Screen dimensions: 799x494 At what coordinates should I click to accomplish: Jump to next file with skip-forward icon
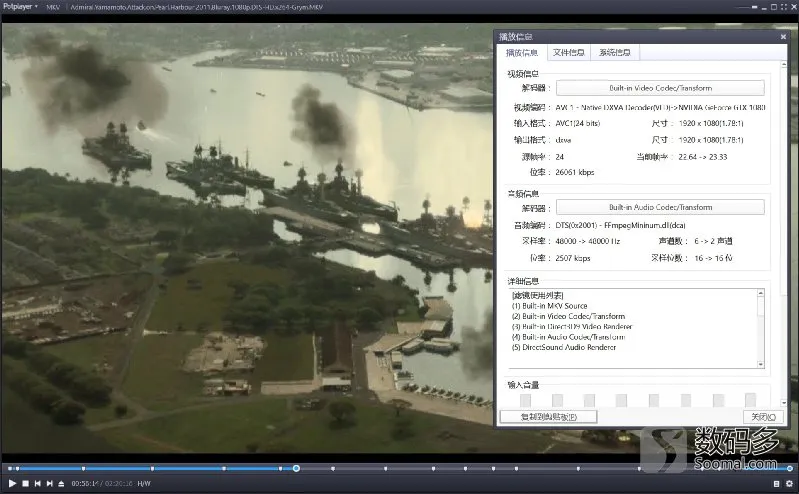(49, 483)
